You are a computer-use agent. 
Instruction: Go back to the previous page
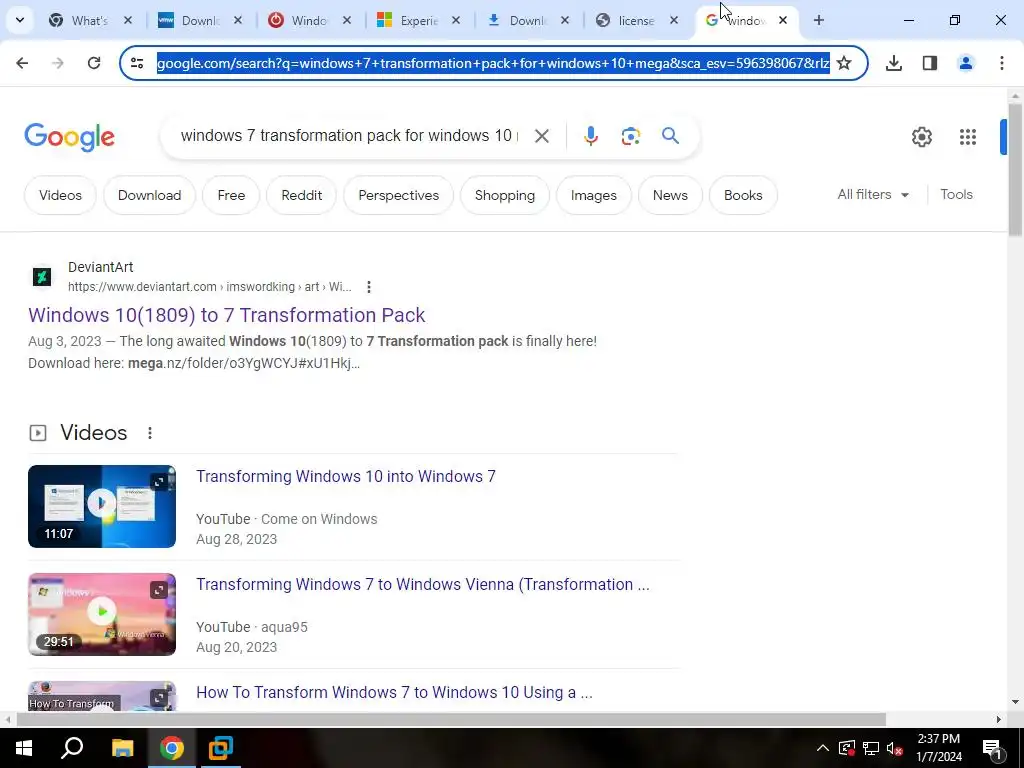[22, 63]
